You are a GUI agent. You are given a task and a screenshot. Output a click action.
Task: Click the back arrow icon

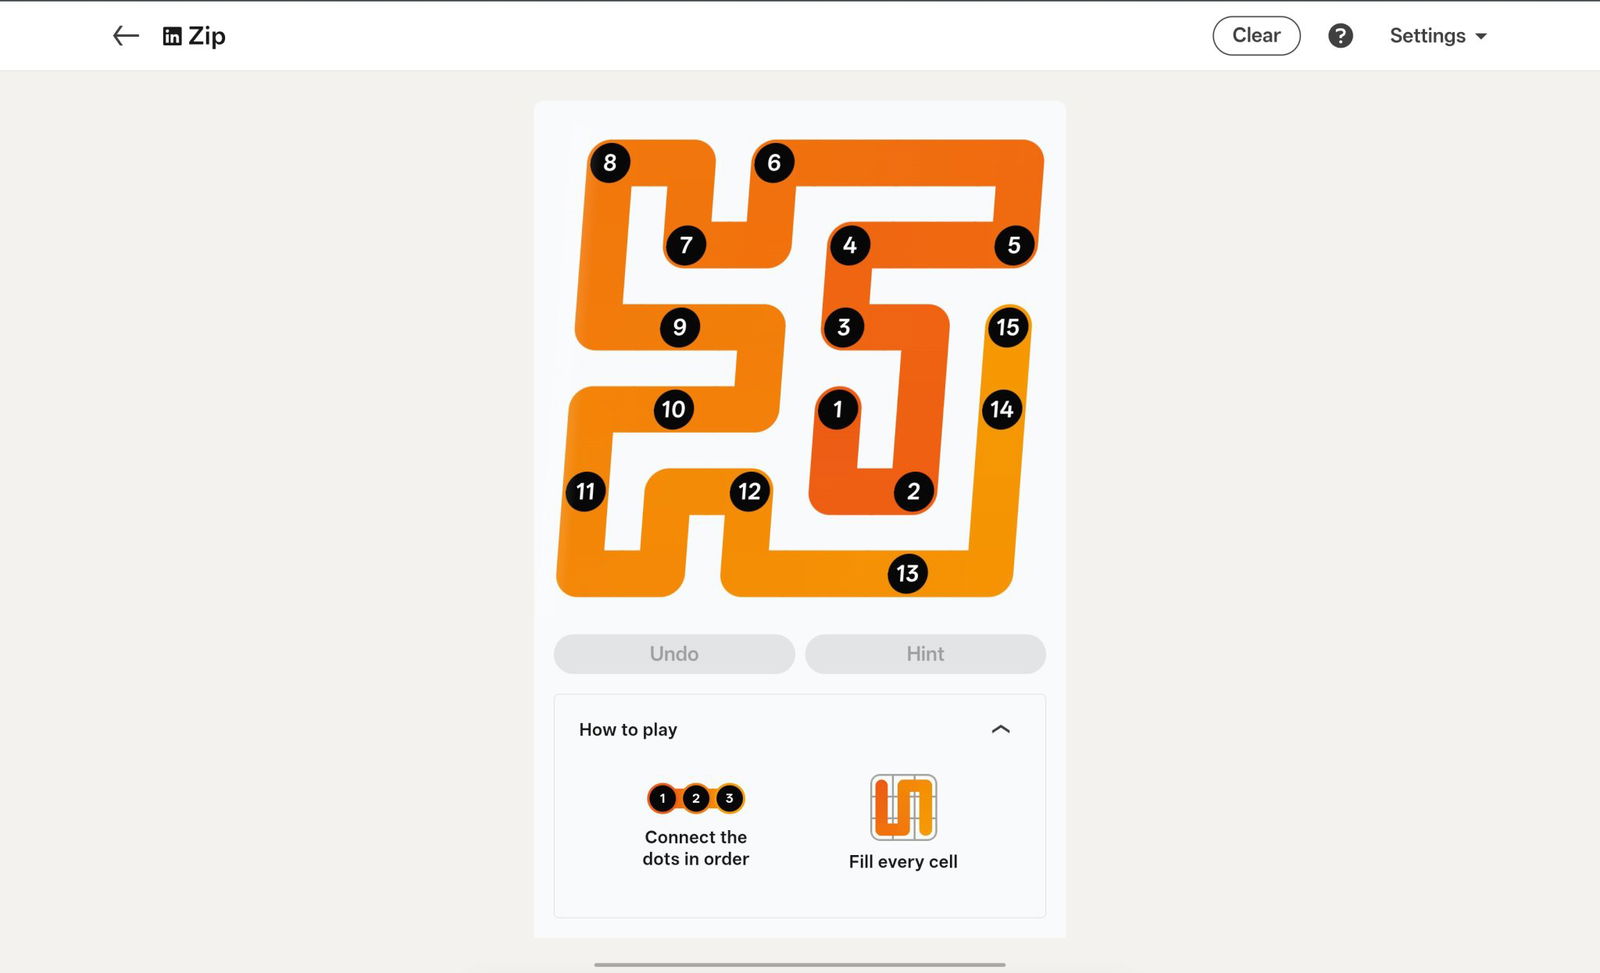click(126, 36)
